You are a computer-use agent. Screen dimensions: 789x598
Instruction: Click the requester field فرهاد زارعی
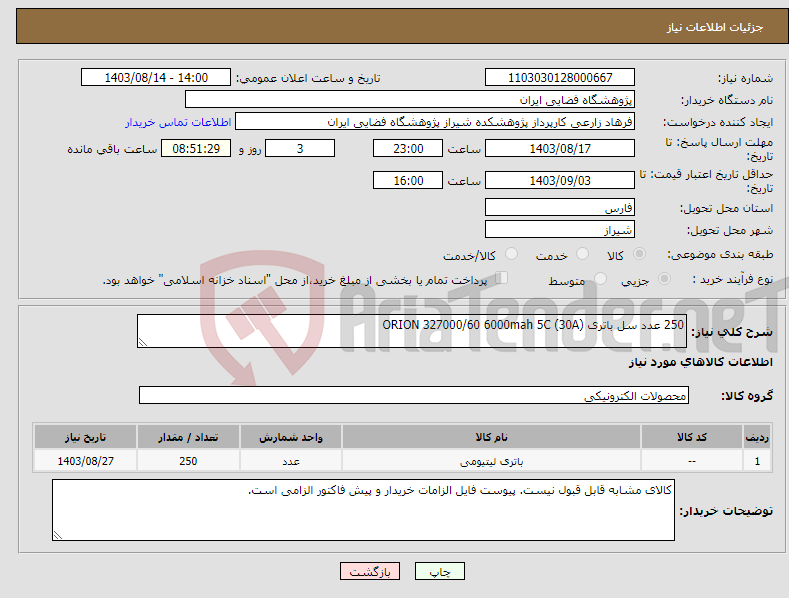(435, 122)
